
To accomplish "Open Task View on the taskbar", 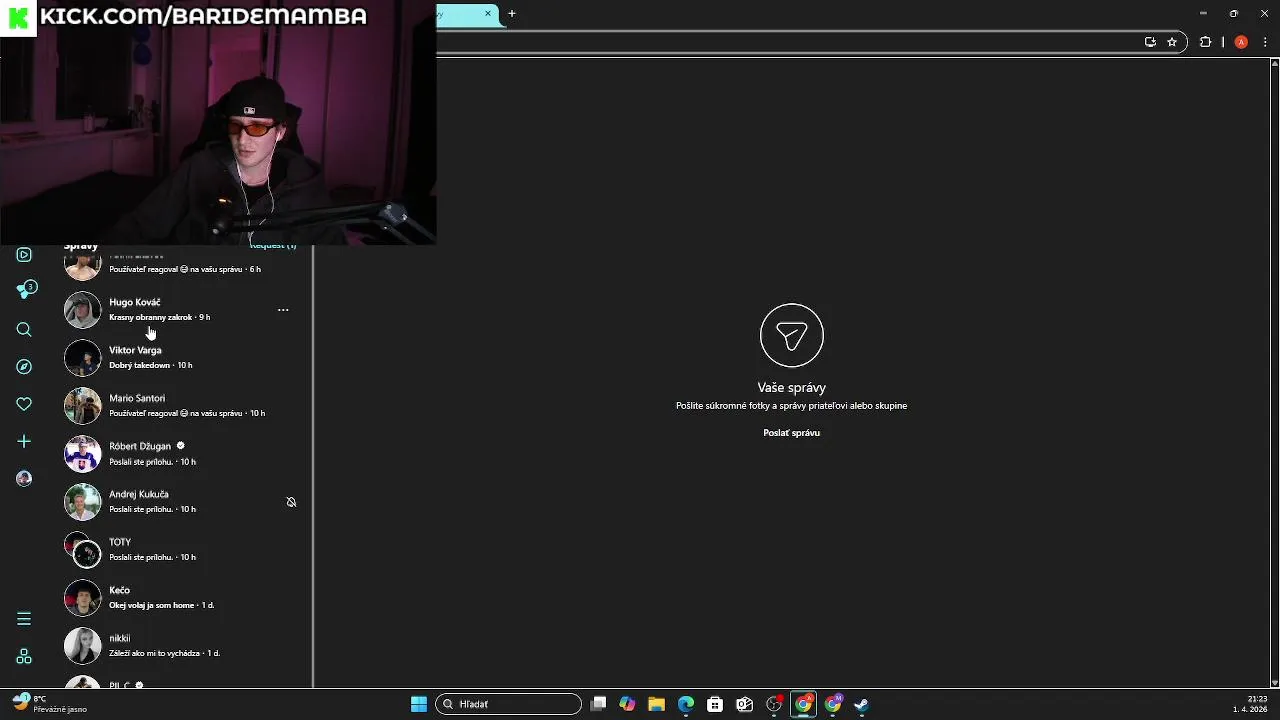I will (x=598, y=704).
